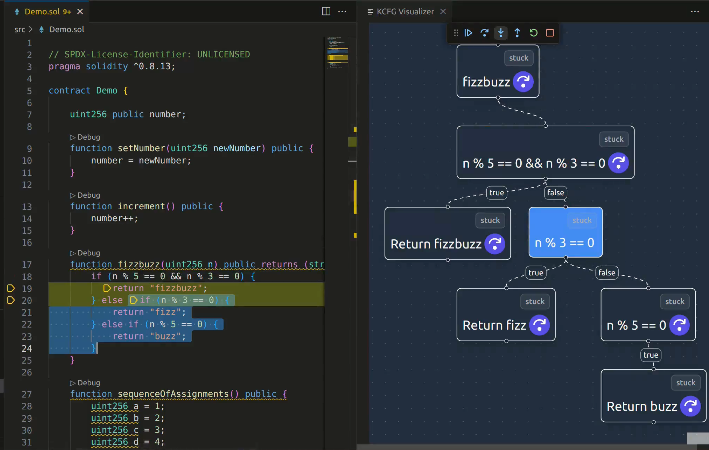Click the true label below n % 5 == 0
The width and height of the screenshot is (709, 450).
(x=651, y=355)
